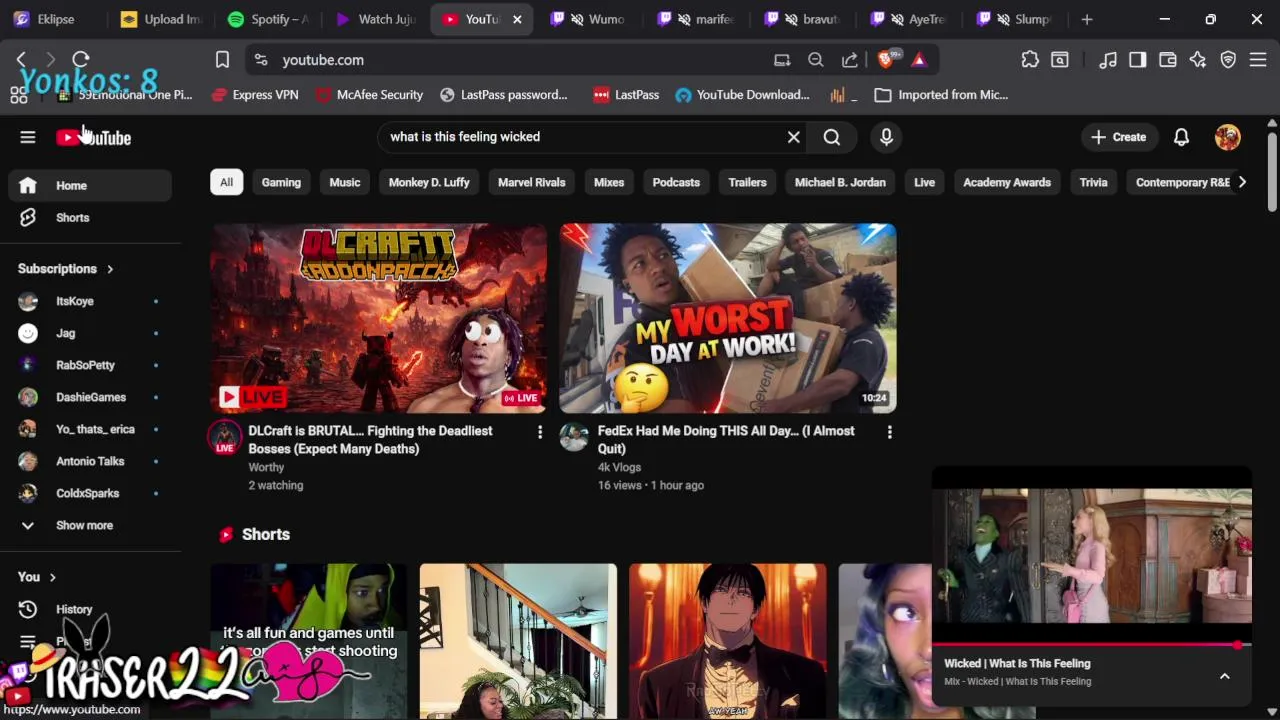Open ItsKoye subscription channel
Screen dimensions: 1280x720
(x=90, y=301)
